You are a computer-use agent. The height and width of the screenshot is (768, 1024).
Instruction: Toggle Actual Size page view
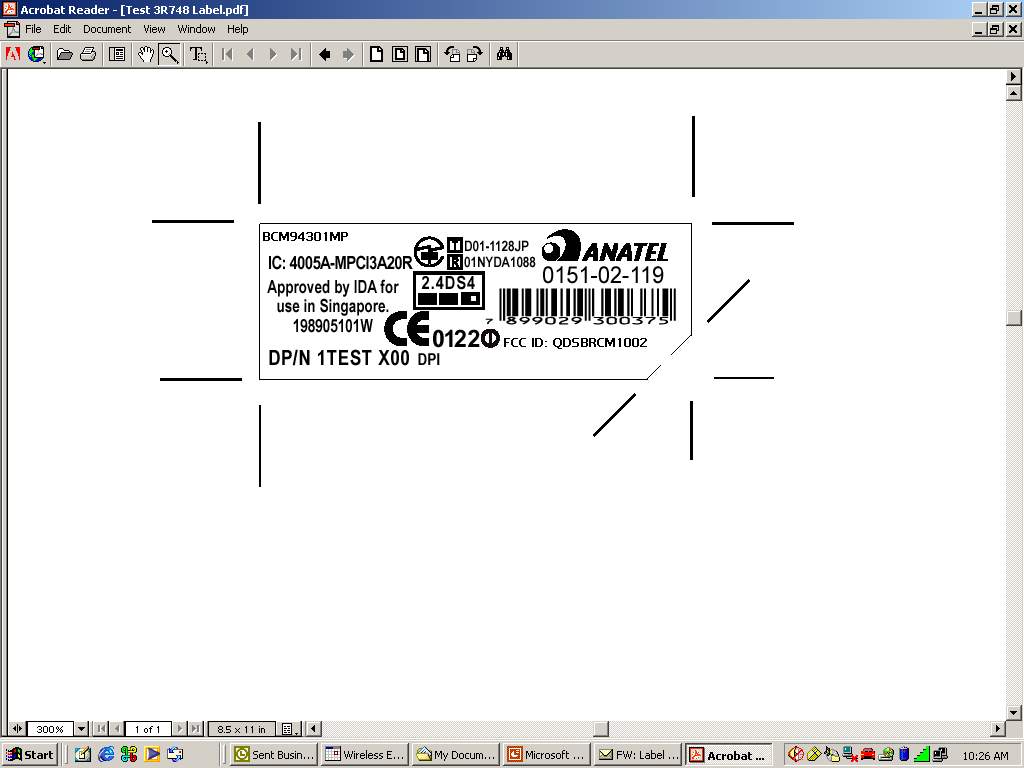376,54
